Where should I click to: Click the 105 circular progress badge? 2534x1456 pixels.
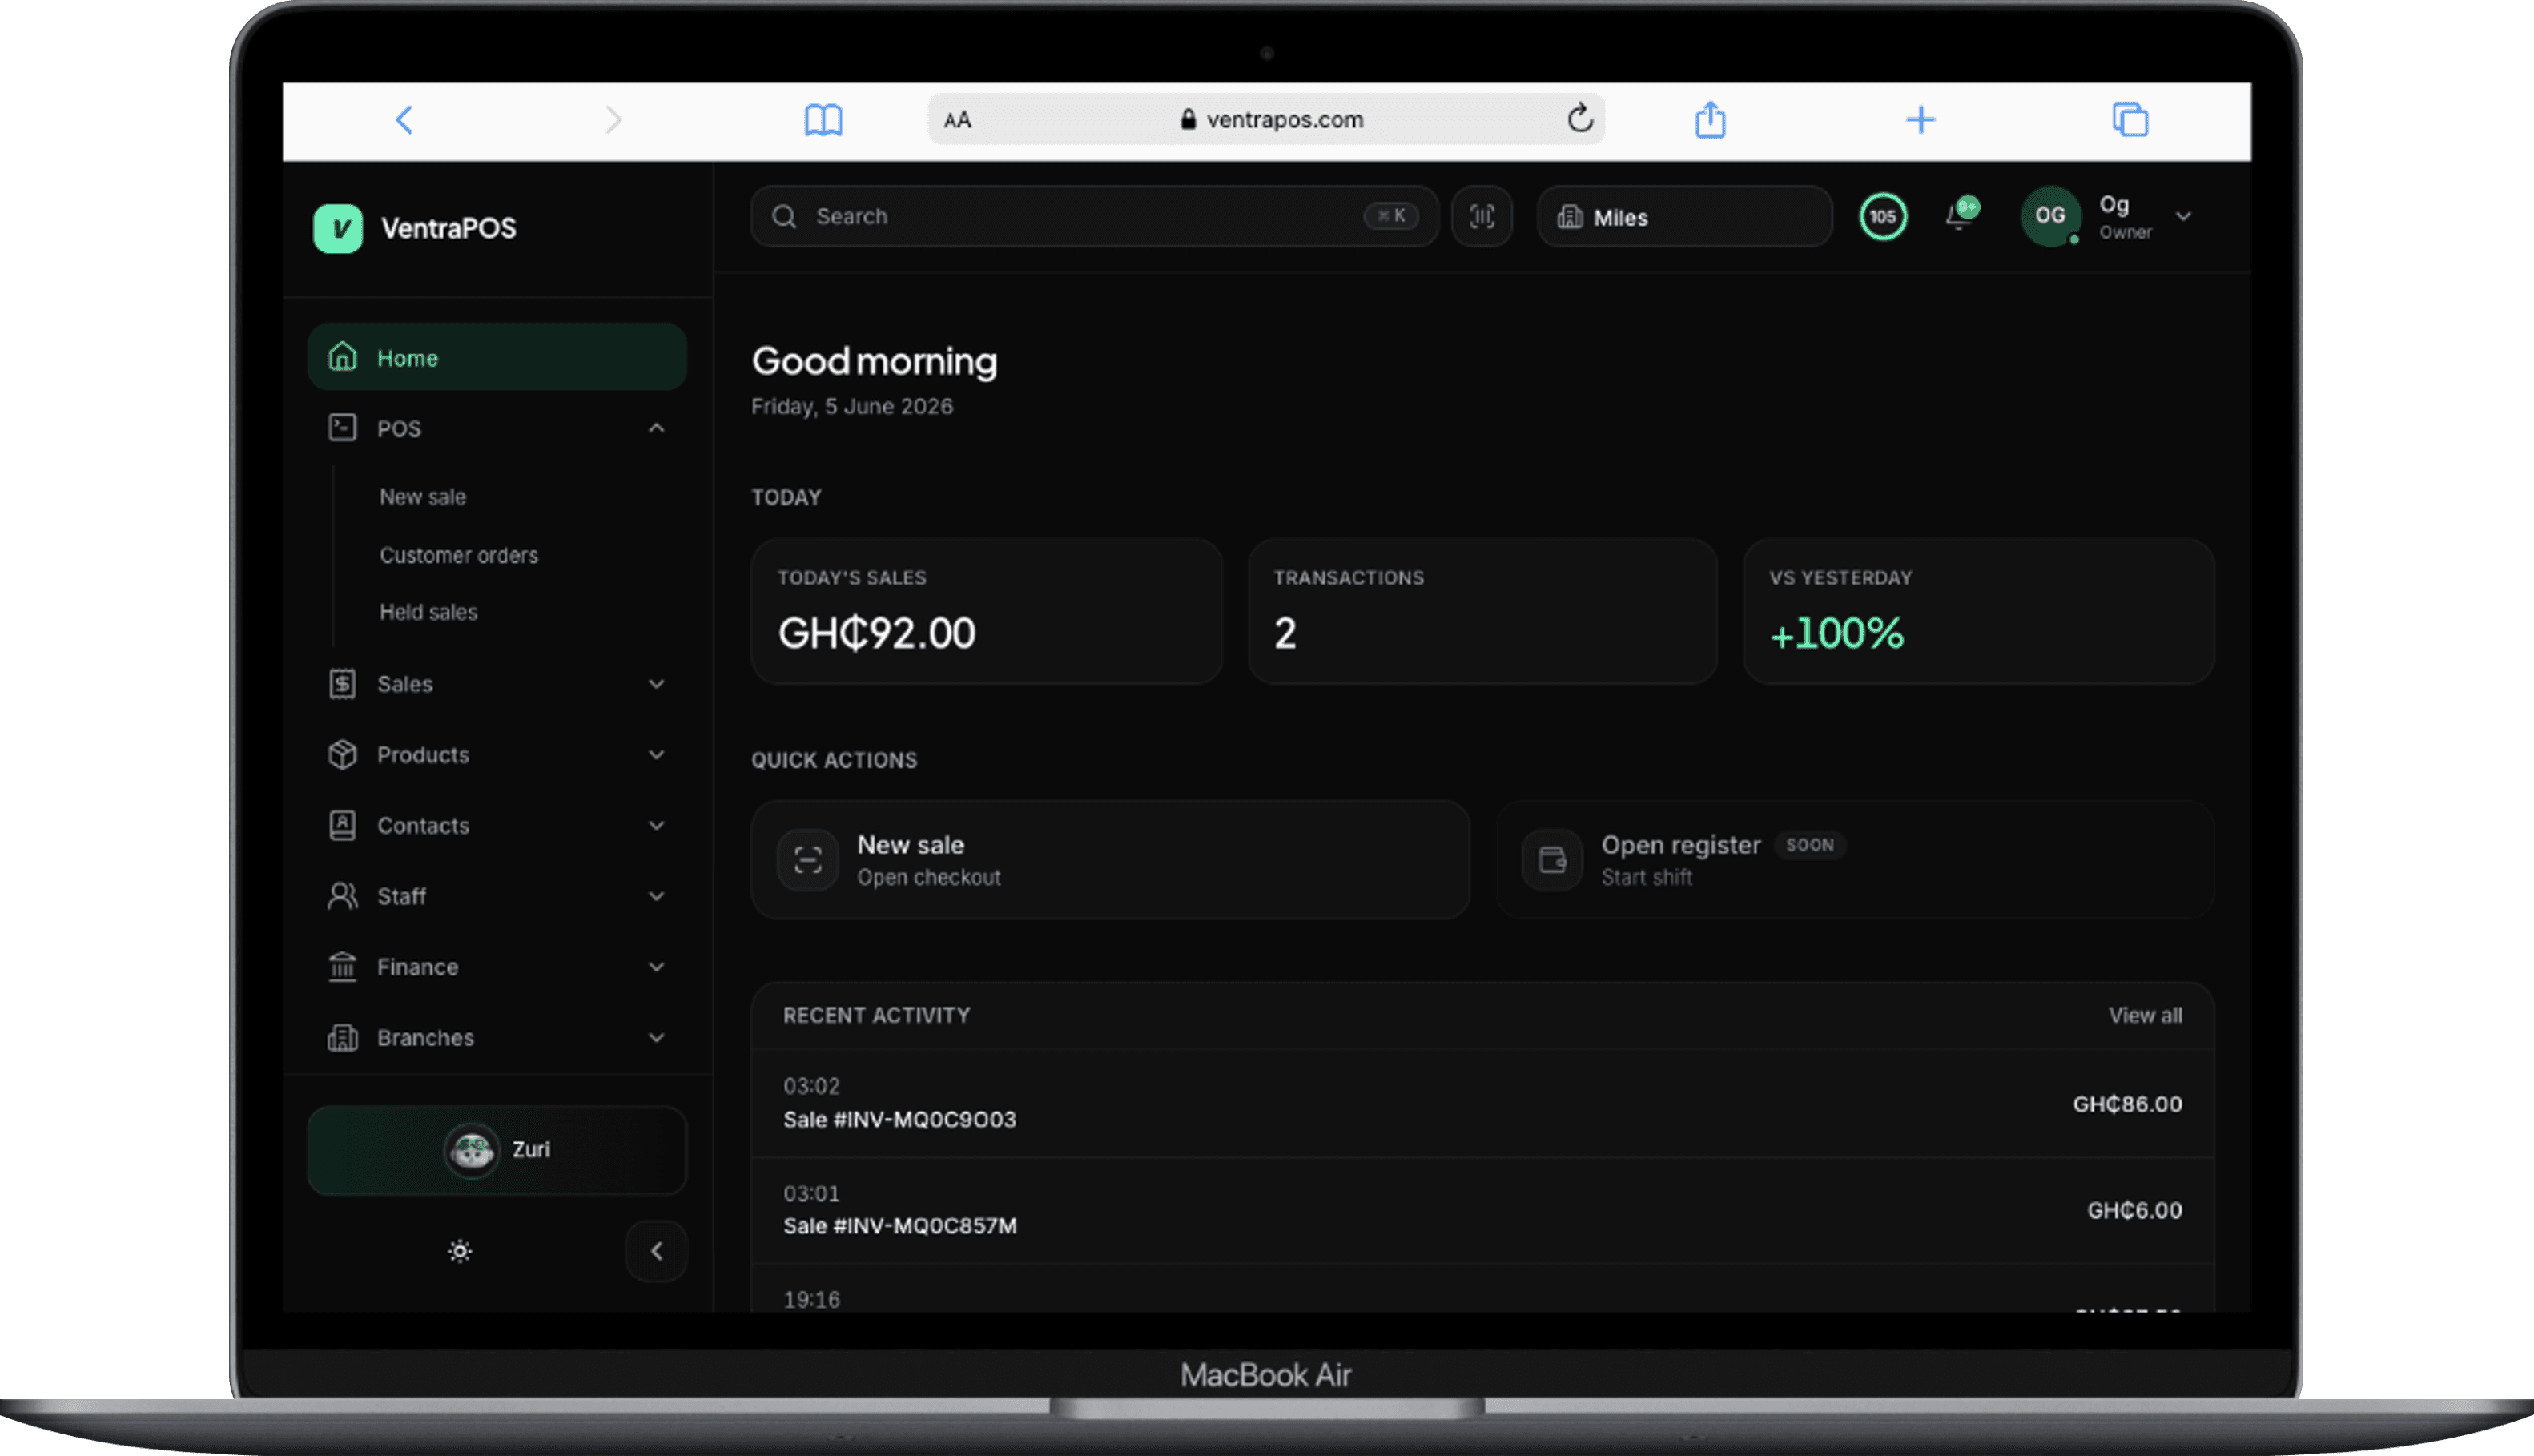tap(1882, 216)
